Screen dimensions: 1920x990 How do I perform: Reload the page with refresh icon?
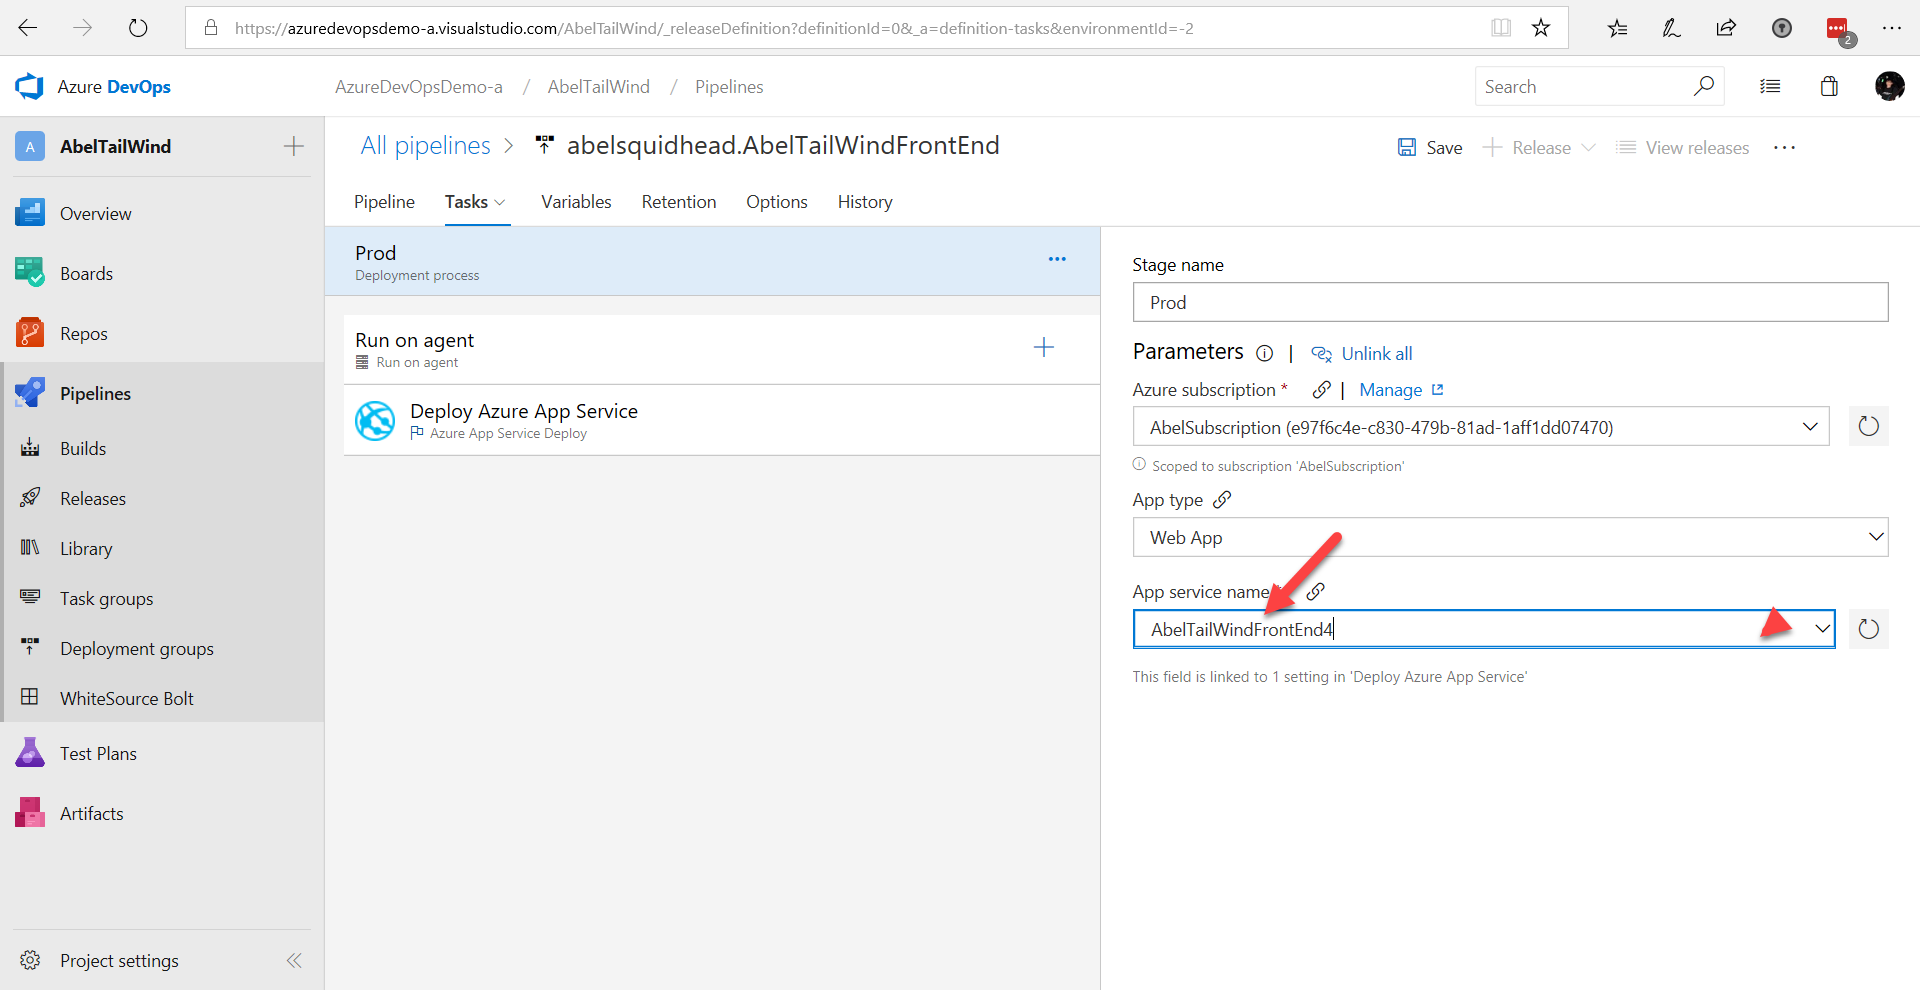pyautogui.click(x=138, y=28)
